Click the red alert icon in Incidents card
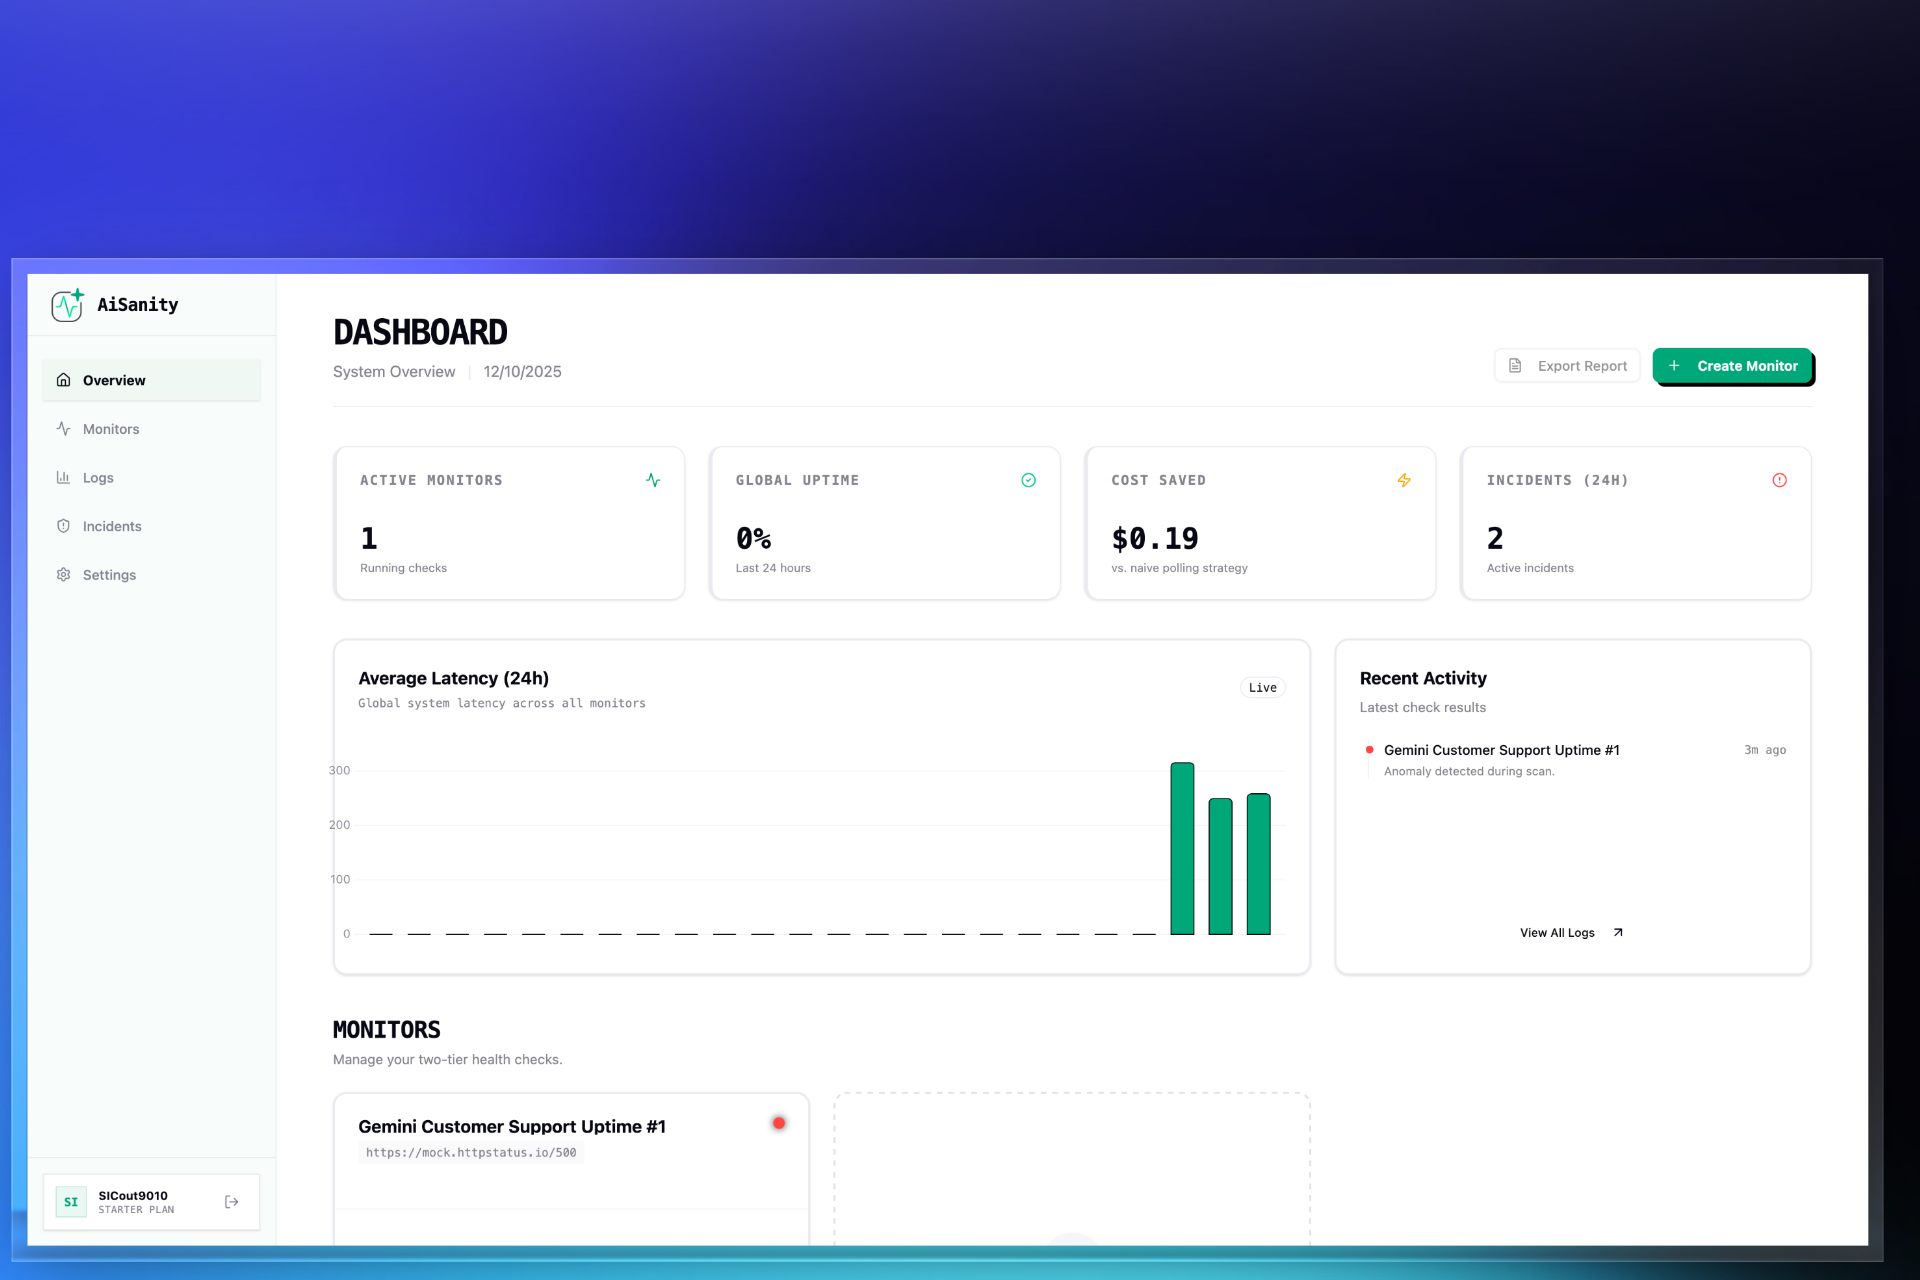 1779,481
